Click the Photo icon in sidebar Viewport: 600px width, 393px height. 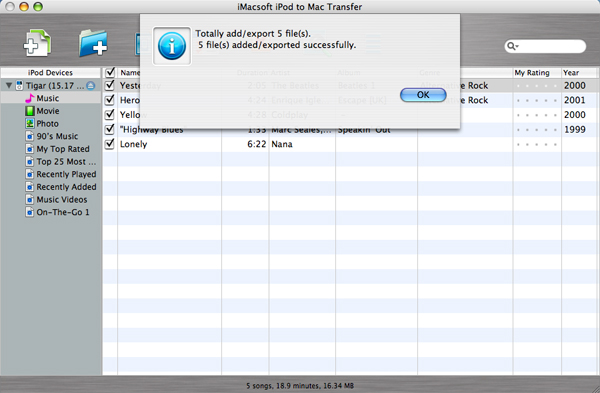click(x=29, y=123)
